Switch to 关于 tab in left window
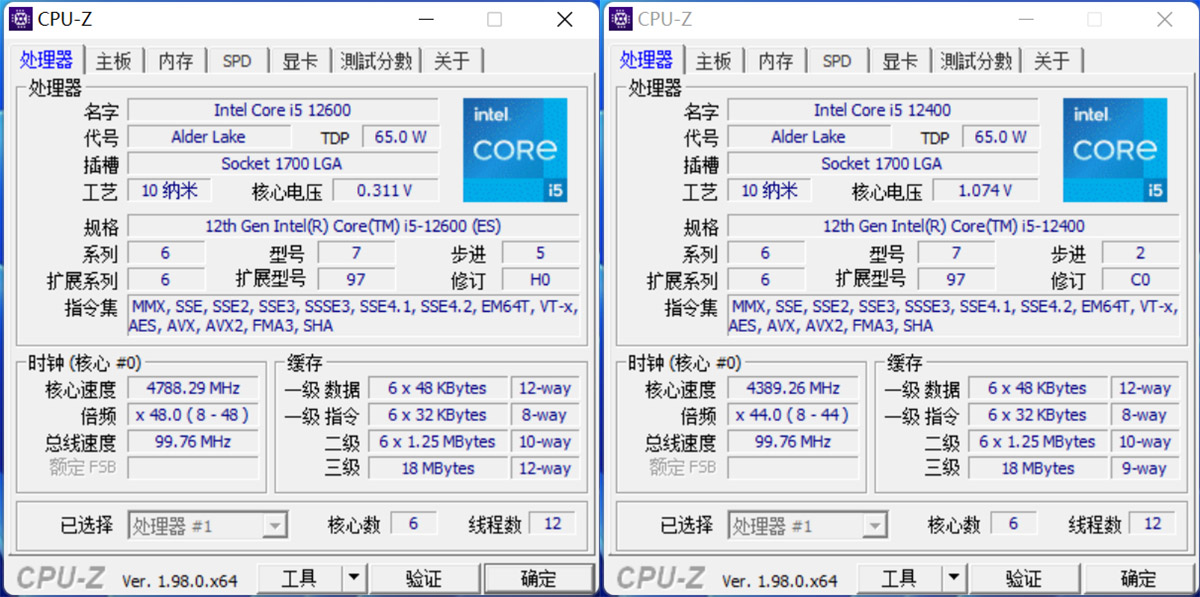This screenshot has width=1200, height=597. click(x=452, y=61)
